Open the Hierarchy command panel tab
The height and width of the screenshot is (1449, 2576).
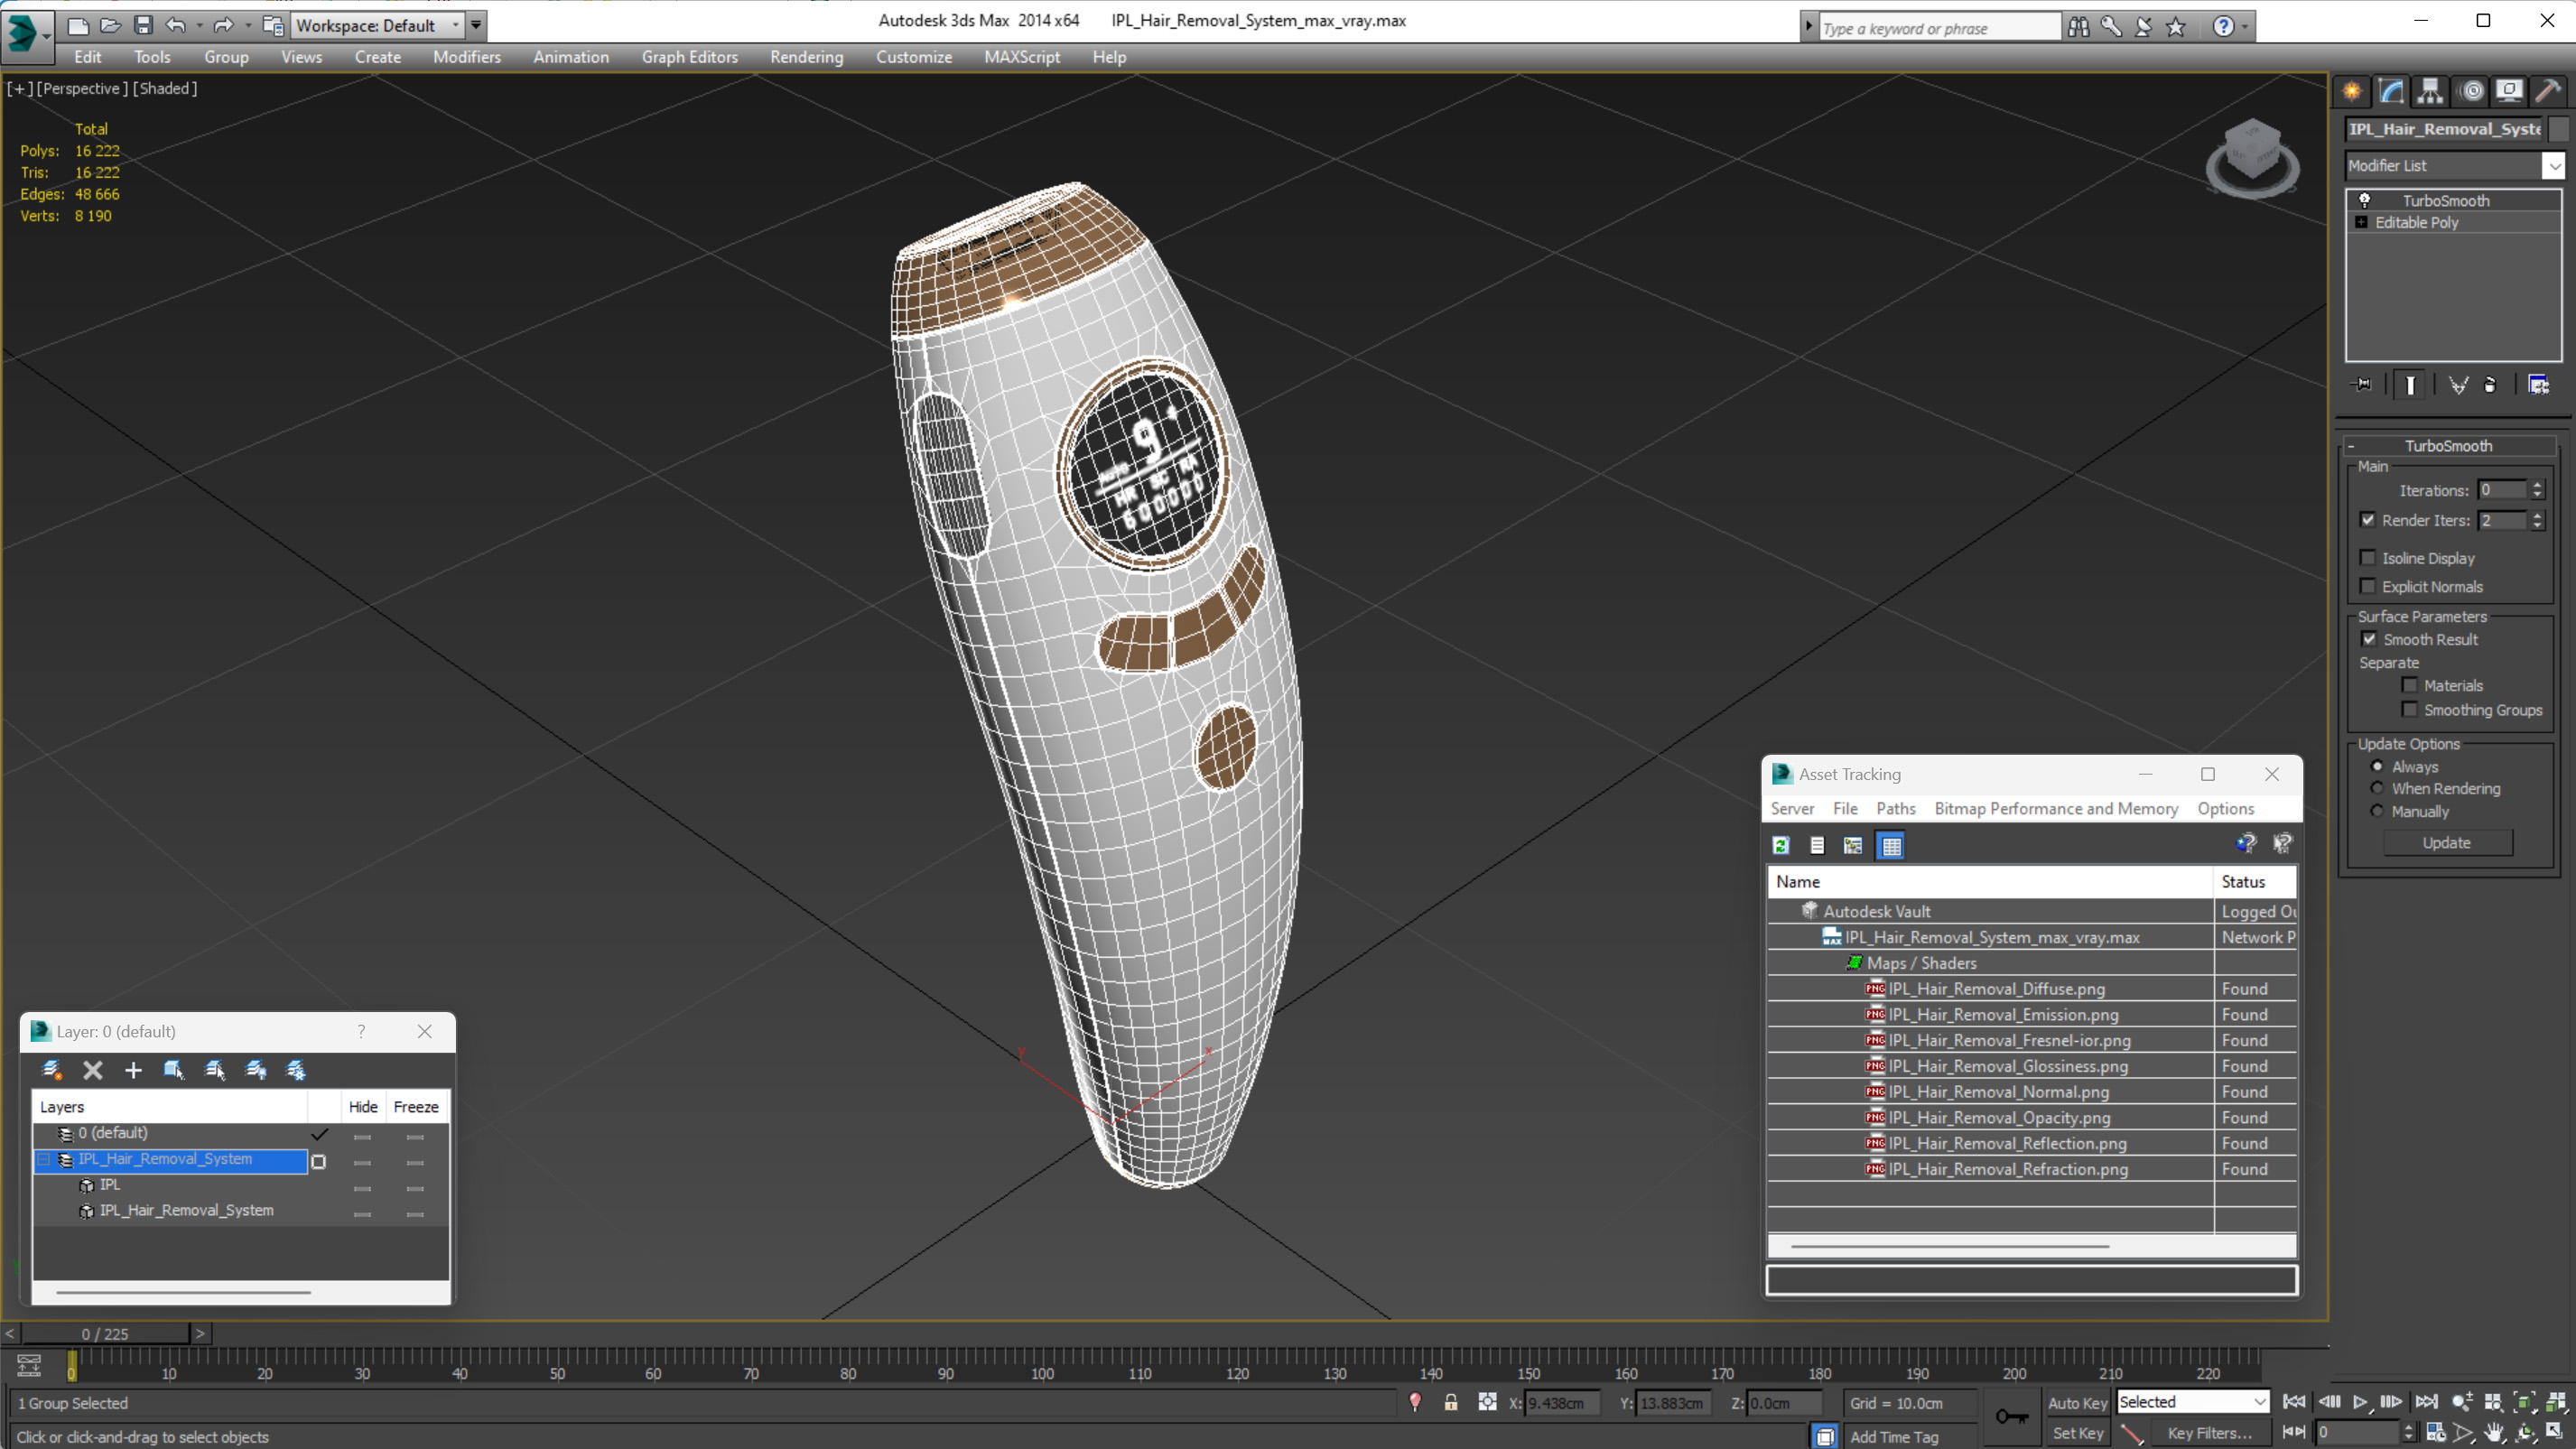(2430, 91)
